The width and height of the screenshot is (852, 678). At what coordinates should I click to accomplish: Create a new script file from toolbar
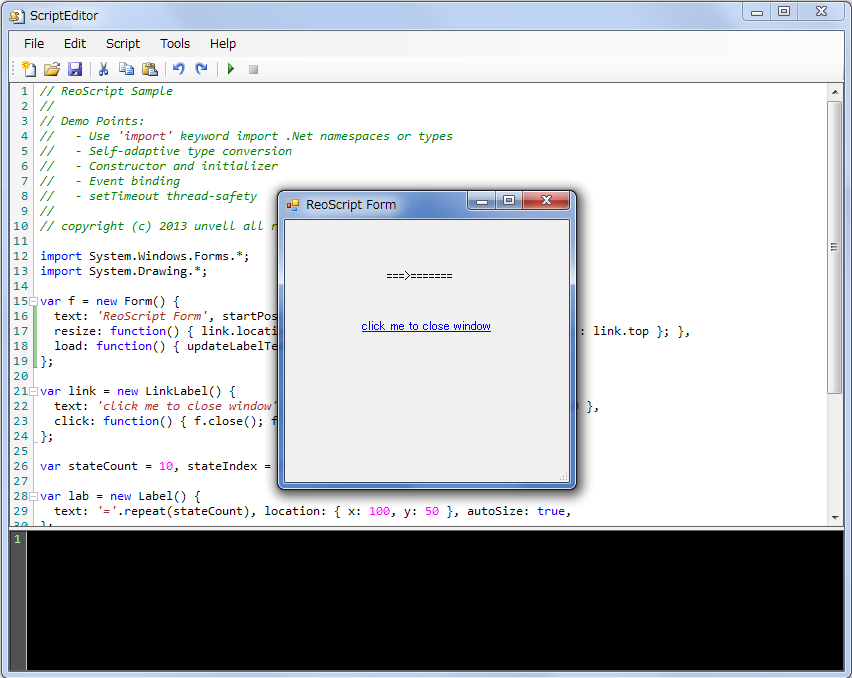28,69
